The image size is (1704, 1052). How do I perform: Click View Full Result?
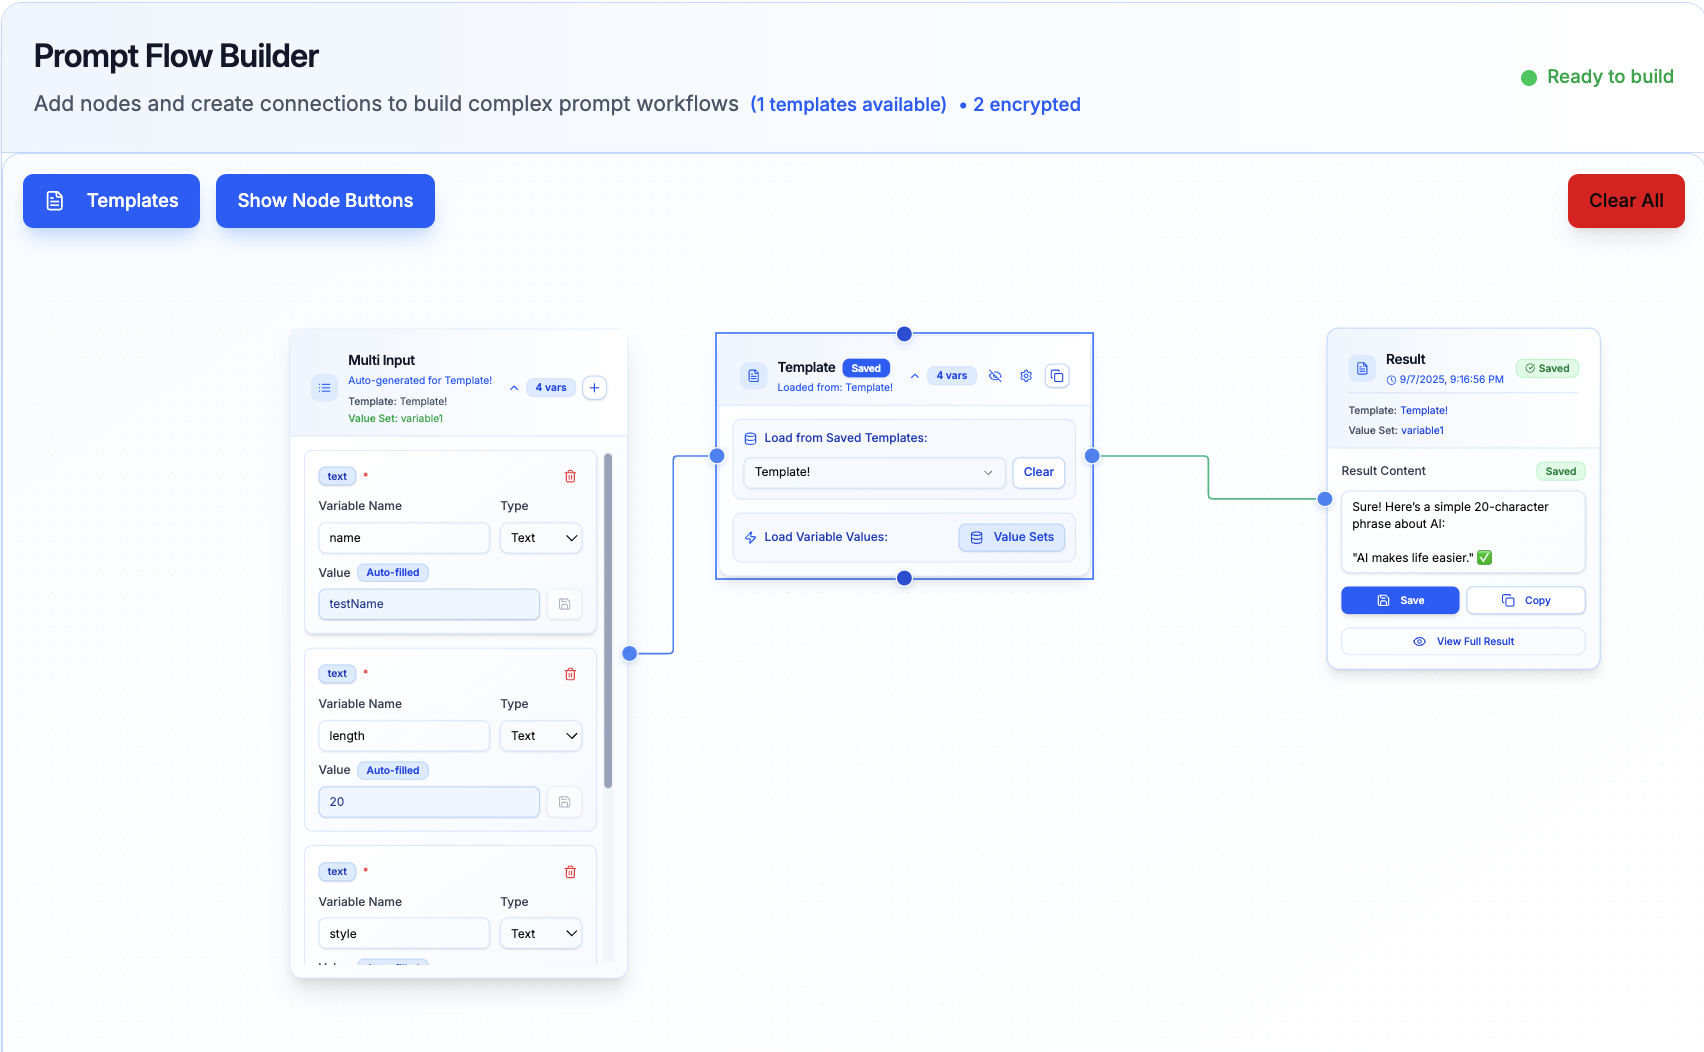[1463, 642]
